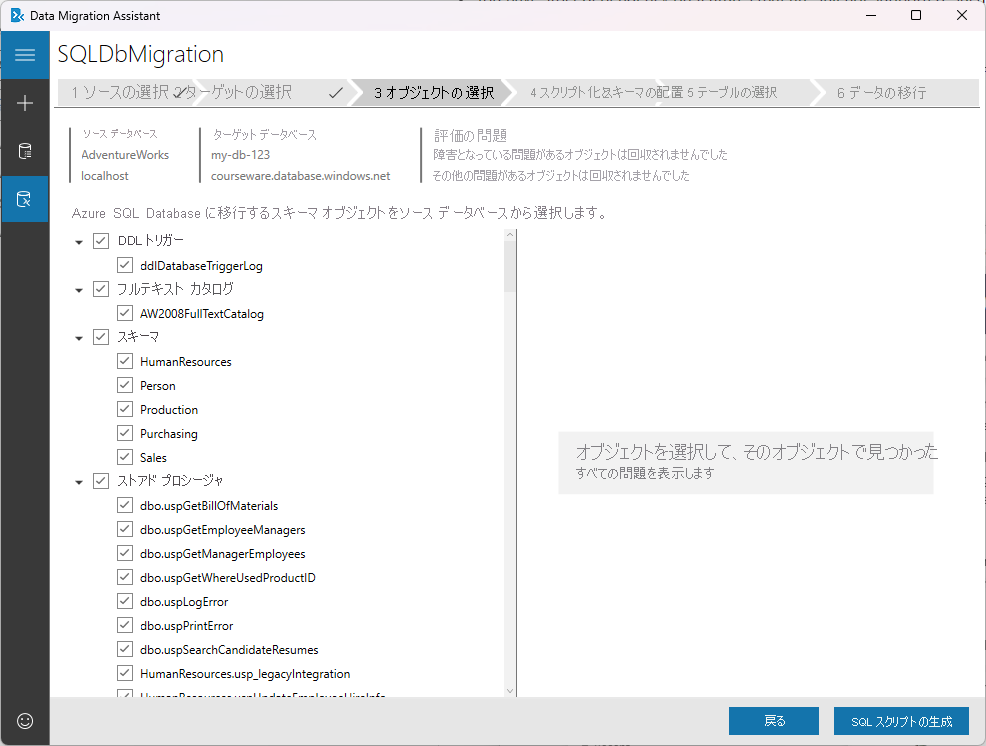Toggle the DDL トリガー group checkbox
This screenshot has height=746, width=986.
click(101, 241)
